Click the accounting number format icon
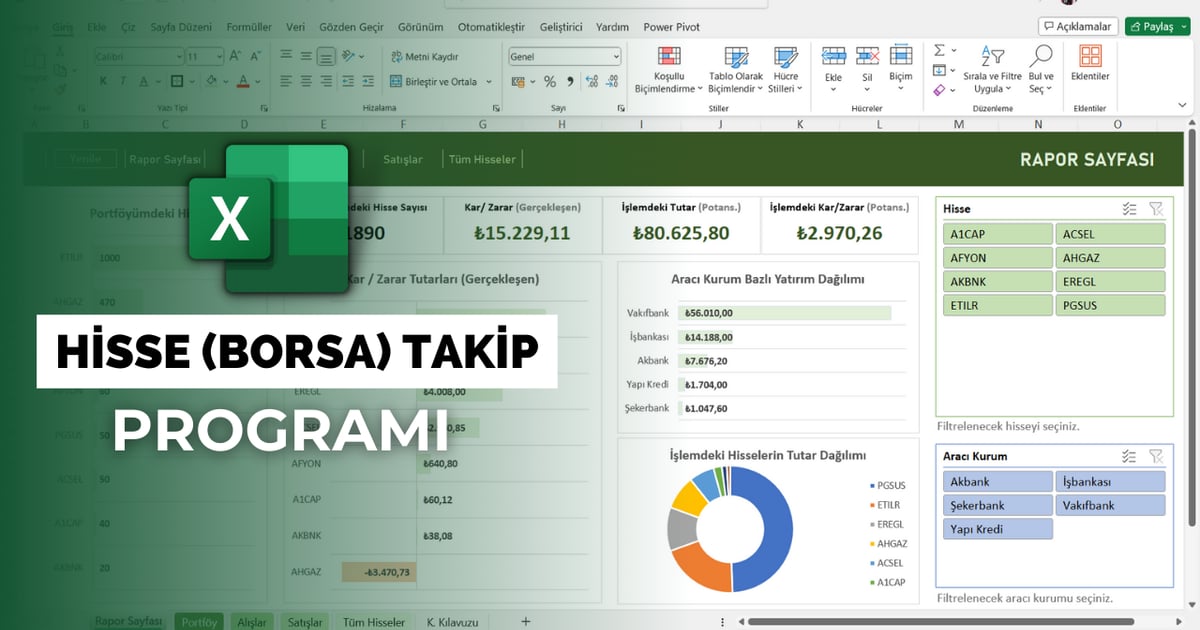Screen dimensions: 1200x630 519,82
